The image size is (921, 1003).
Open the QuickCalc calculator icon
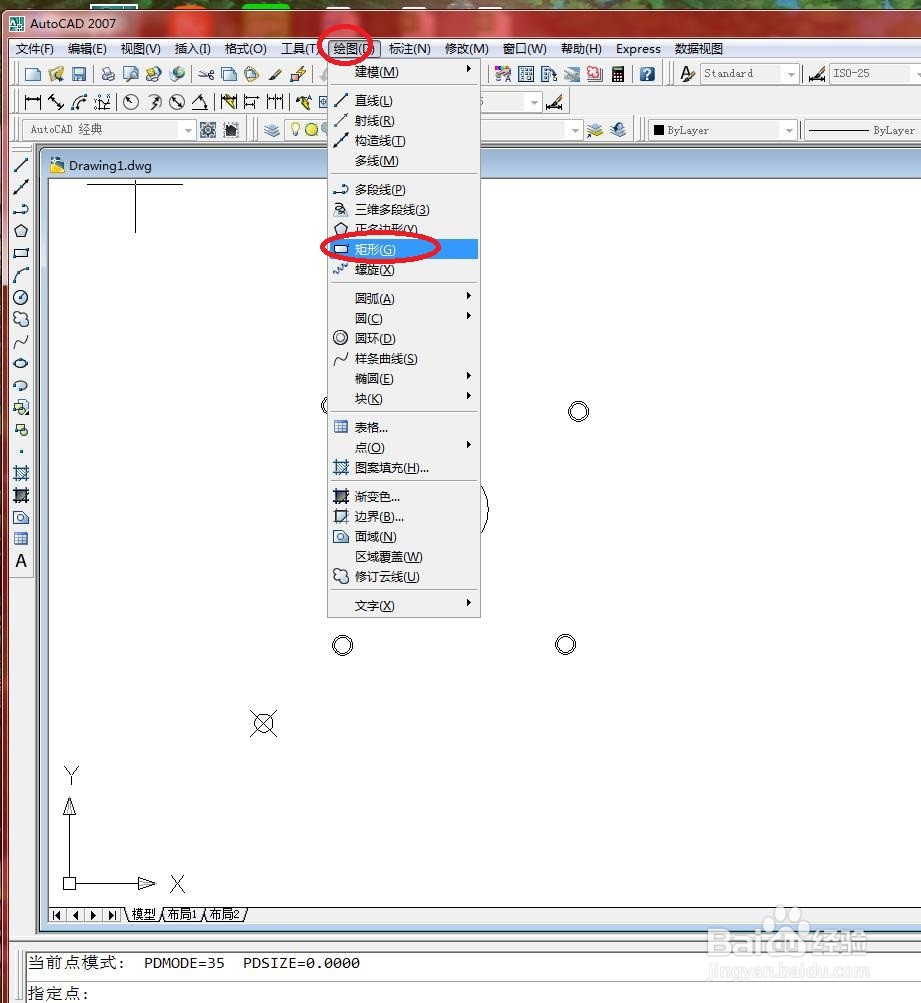(x=618, y=74)
